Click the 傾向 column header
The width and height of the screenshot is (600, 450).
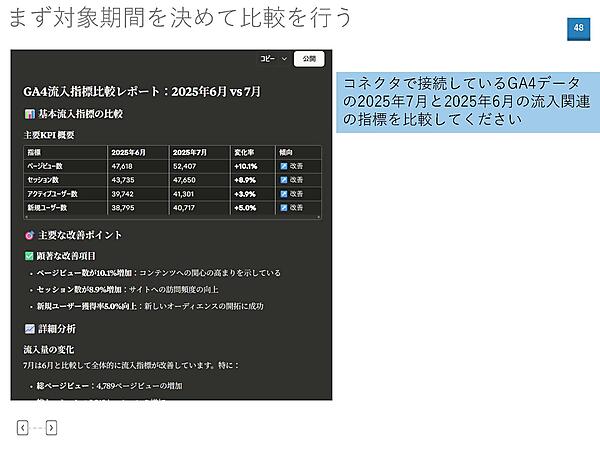tap(286, 152)
